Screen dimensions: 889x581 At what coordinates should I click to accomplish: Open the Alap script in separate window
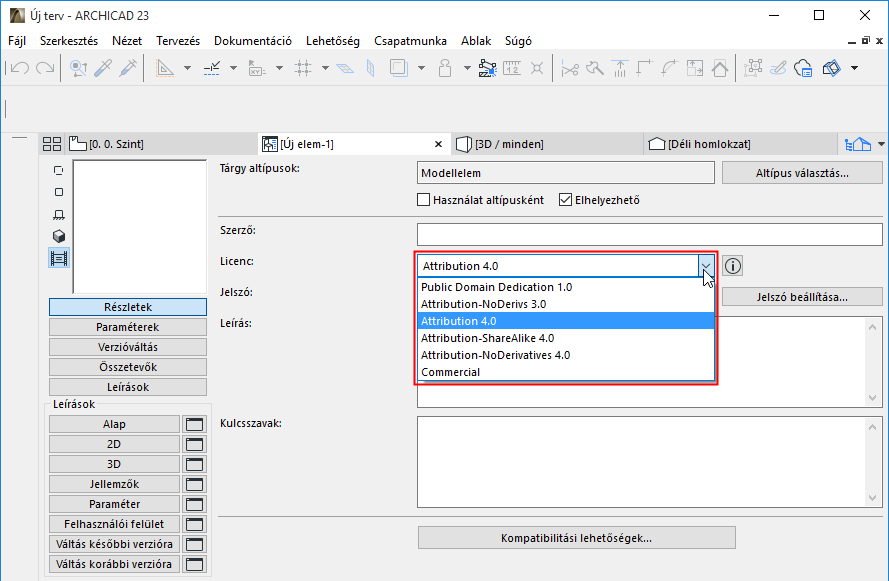pos(194,424)
